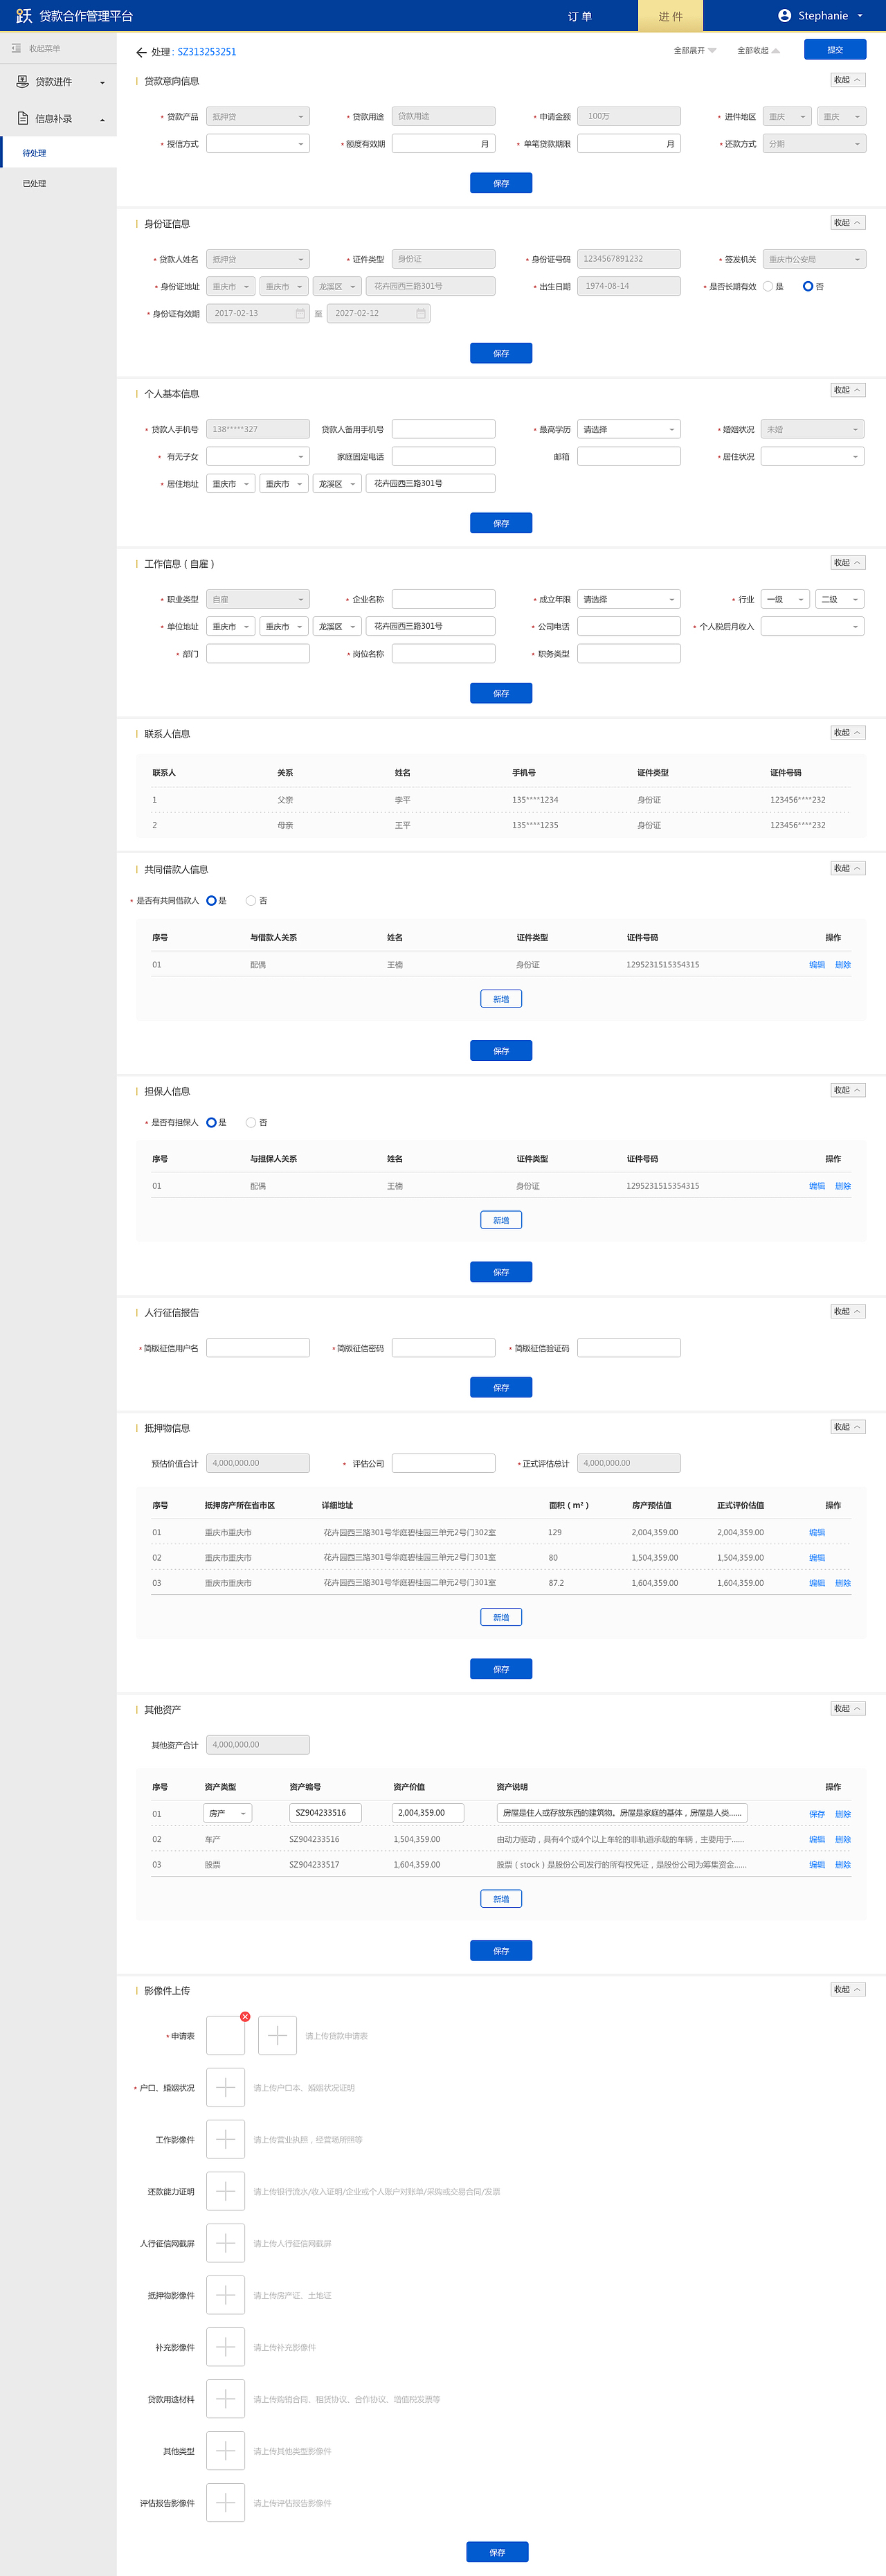Click the back arrow next to 处理
This screenshot has height=2576, width=886.
pyautogui.click(x=141, y=52)
